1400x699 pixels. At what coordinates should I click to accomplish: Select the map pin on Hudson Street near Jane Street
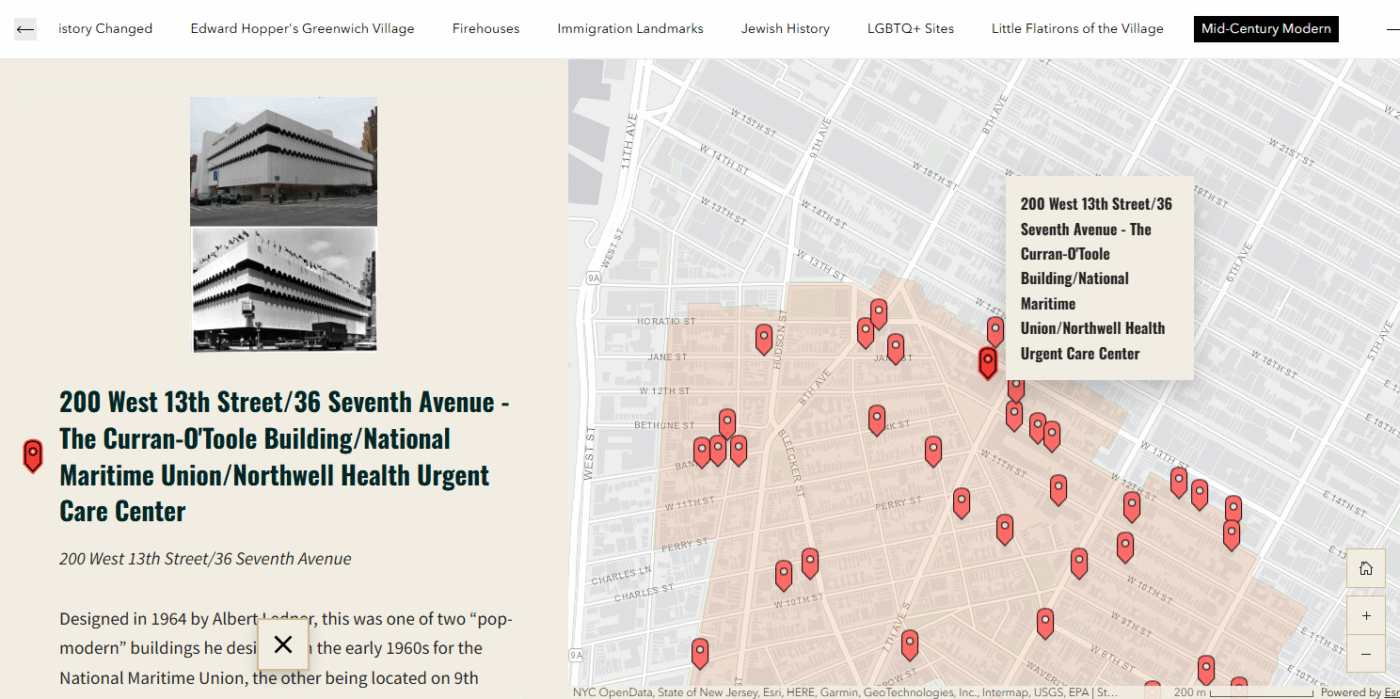point(764,339)
